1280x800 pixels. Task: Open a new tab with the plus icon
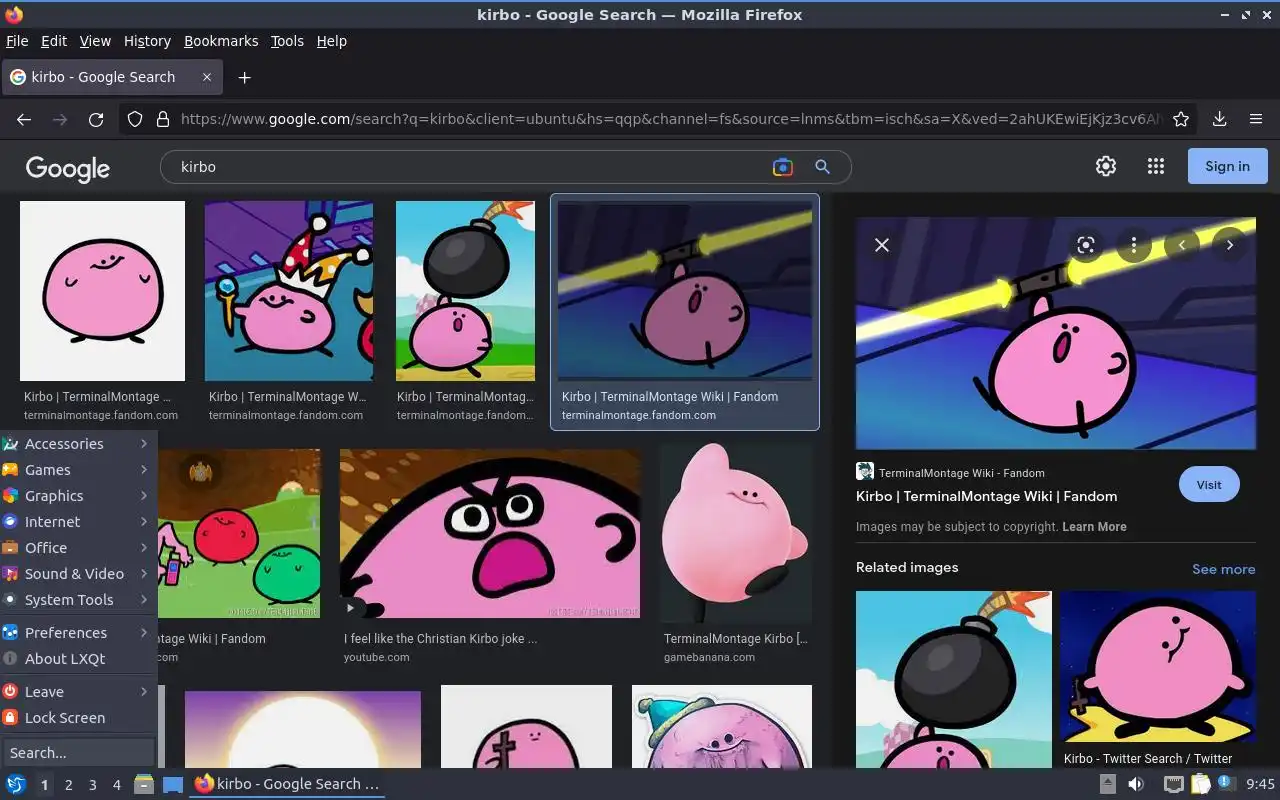(x=244, y=77)
